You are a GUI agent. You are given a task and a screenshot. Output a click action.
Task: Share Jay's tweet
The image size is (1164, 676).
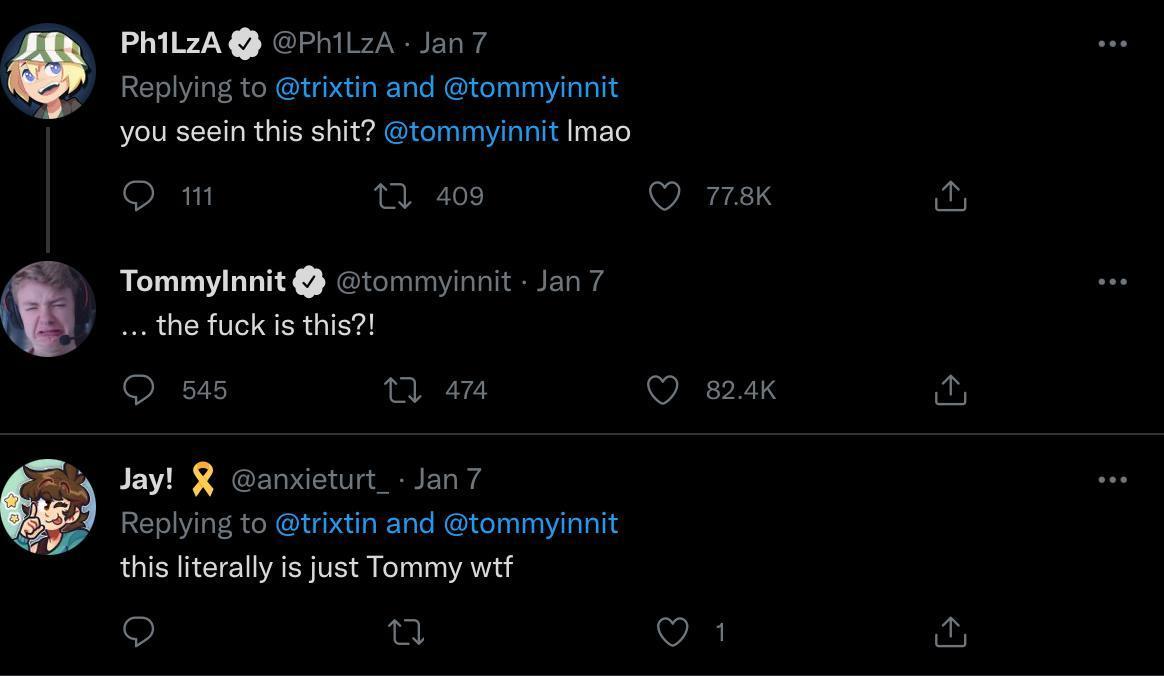click(x=950, y=632)
